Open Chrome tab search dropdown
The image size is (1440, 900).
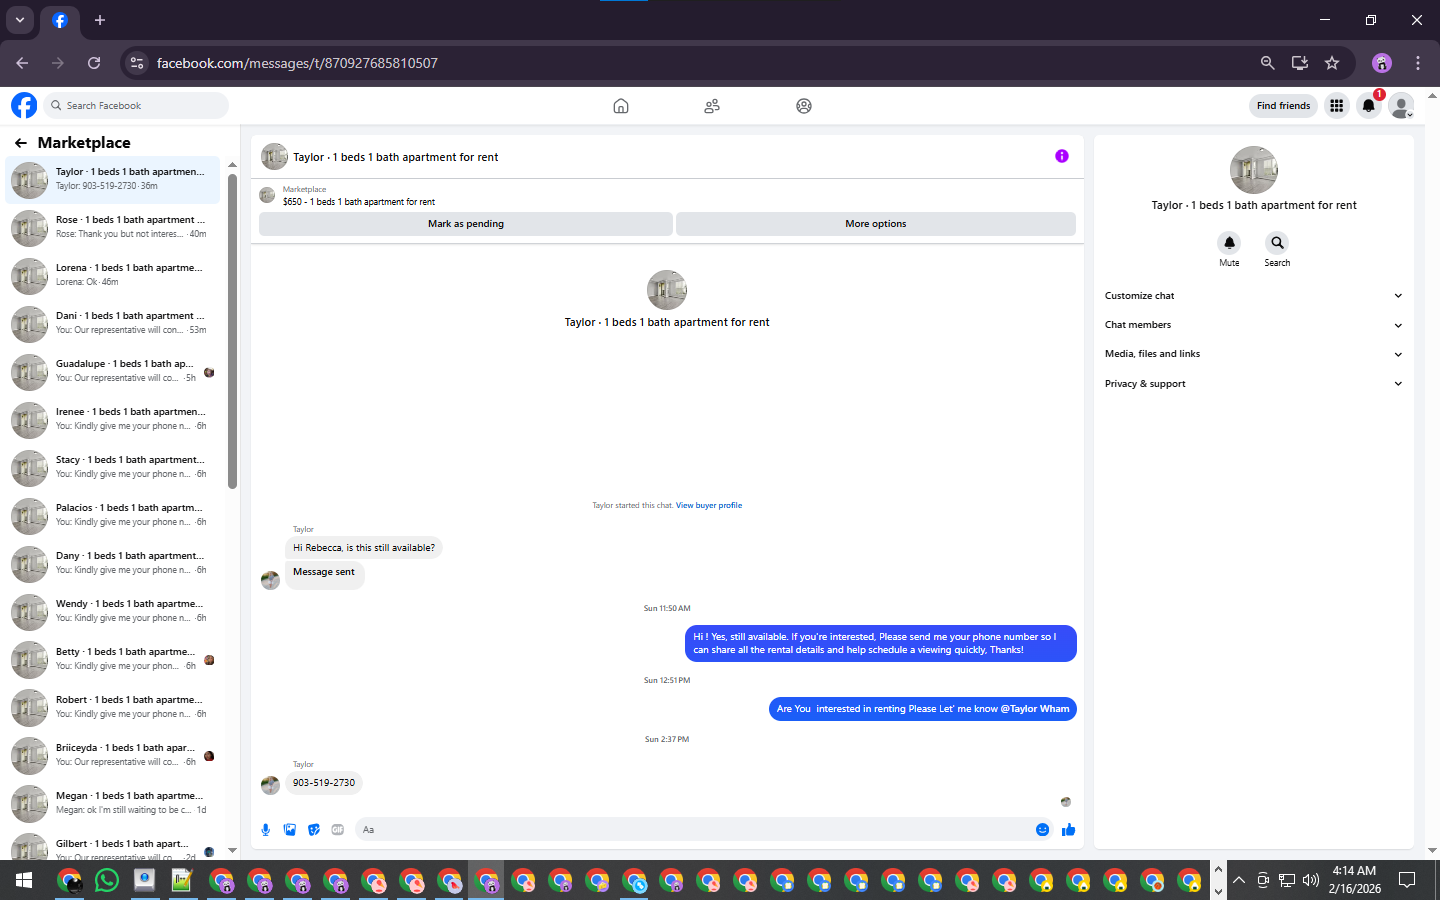pyautogui.click(x=20, y=20)
